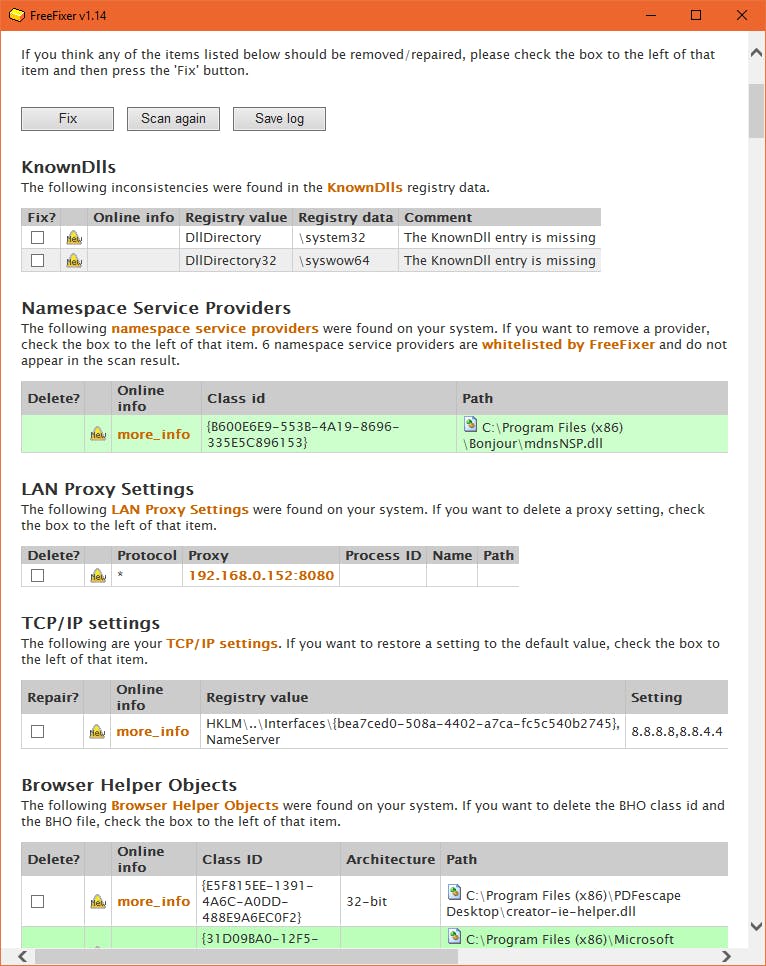Click the horizontal scrollbar thumb

[x=247, y=956]
